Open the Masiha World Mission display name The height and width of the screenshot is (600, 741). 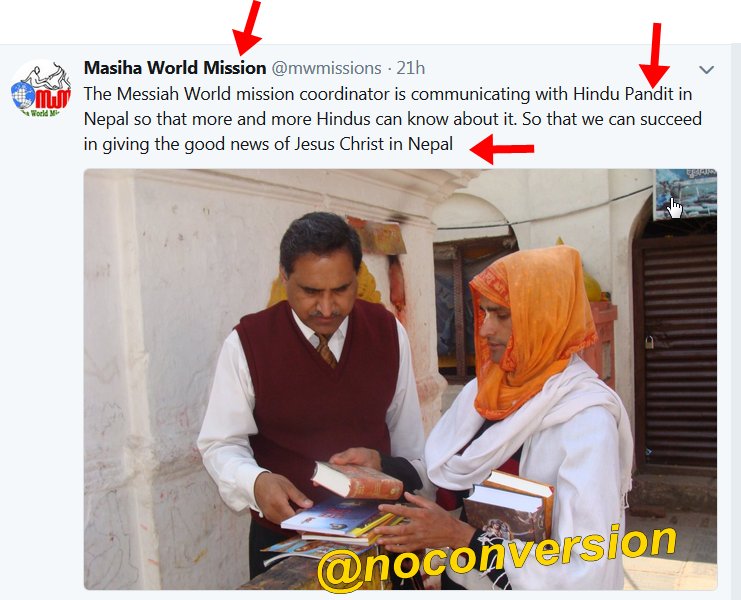tap(175, 68)
